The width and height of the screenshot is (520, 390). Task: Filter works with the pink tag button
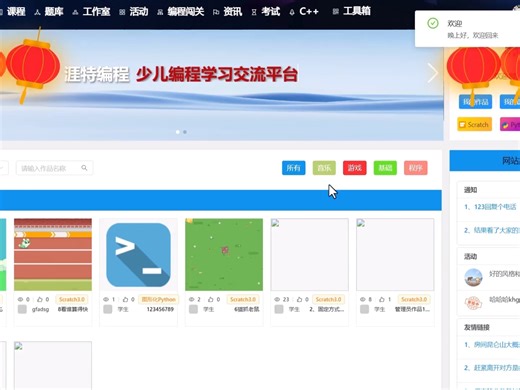[x=416, y=168]
